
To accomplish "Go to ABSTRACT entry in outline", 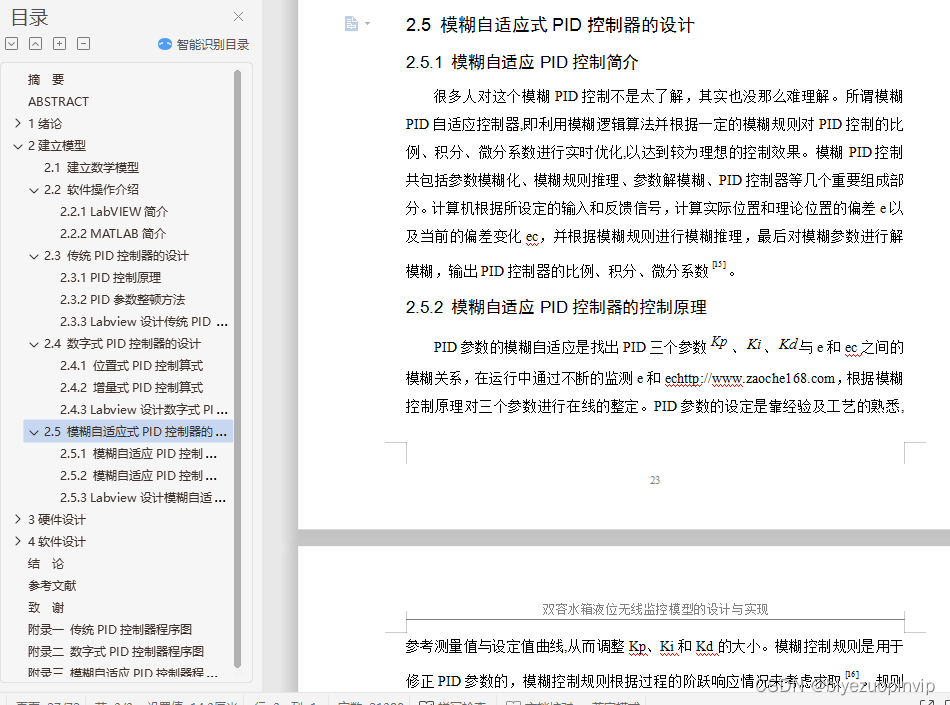I will [x=58, y=101].
